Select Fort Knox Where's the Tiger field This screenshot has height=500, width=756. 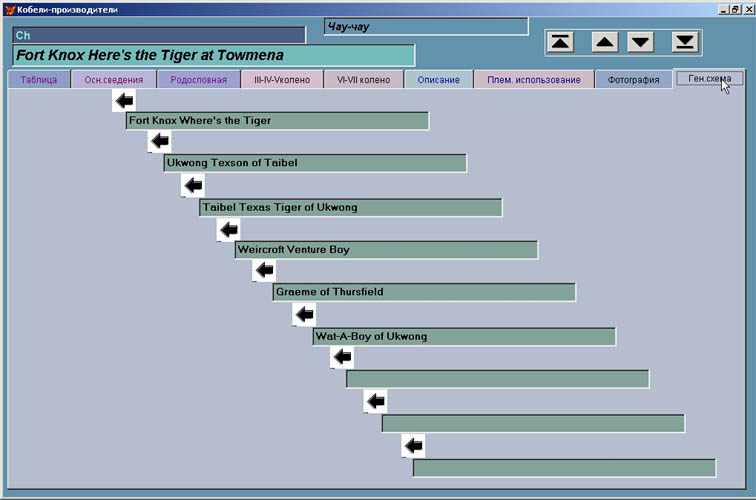277,121
